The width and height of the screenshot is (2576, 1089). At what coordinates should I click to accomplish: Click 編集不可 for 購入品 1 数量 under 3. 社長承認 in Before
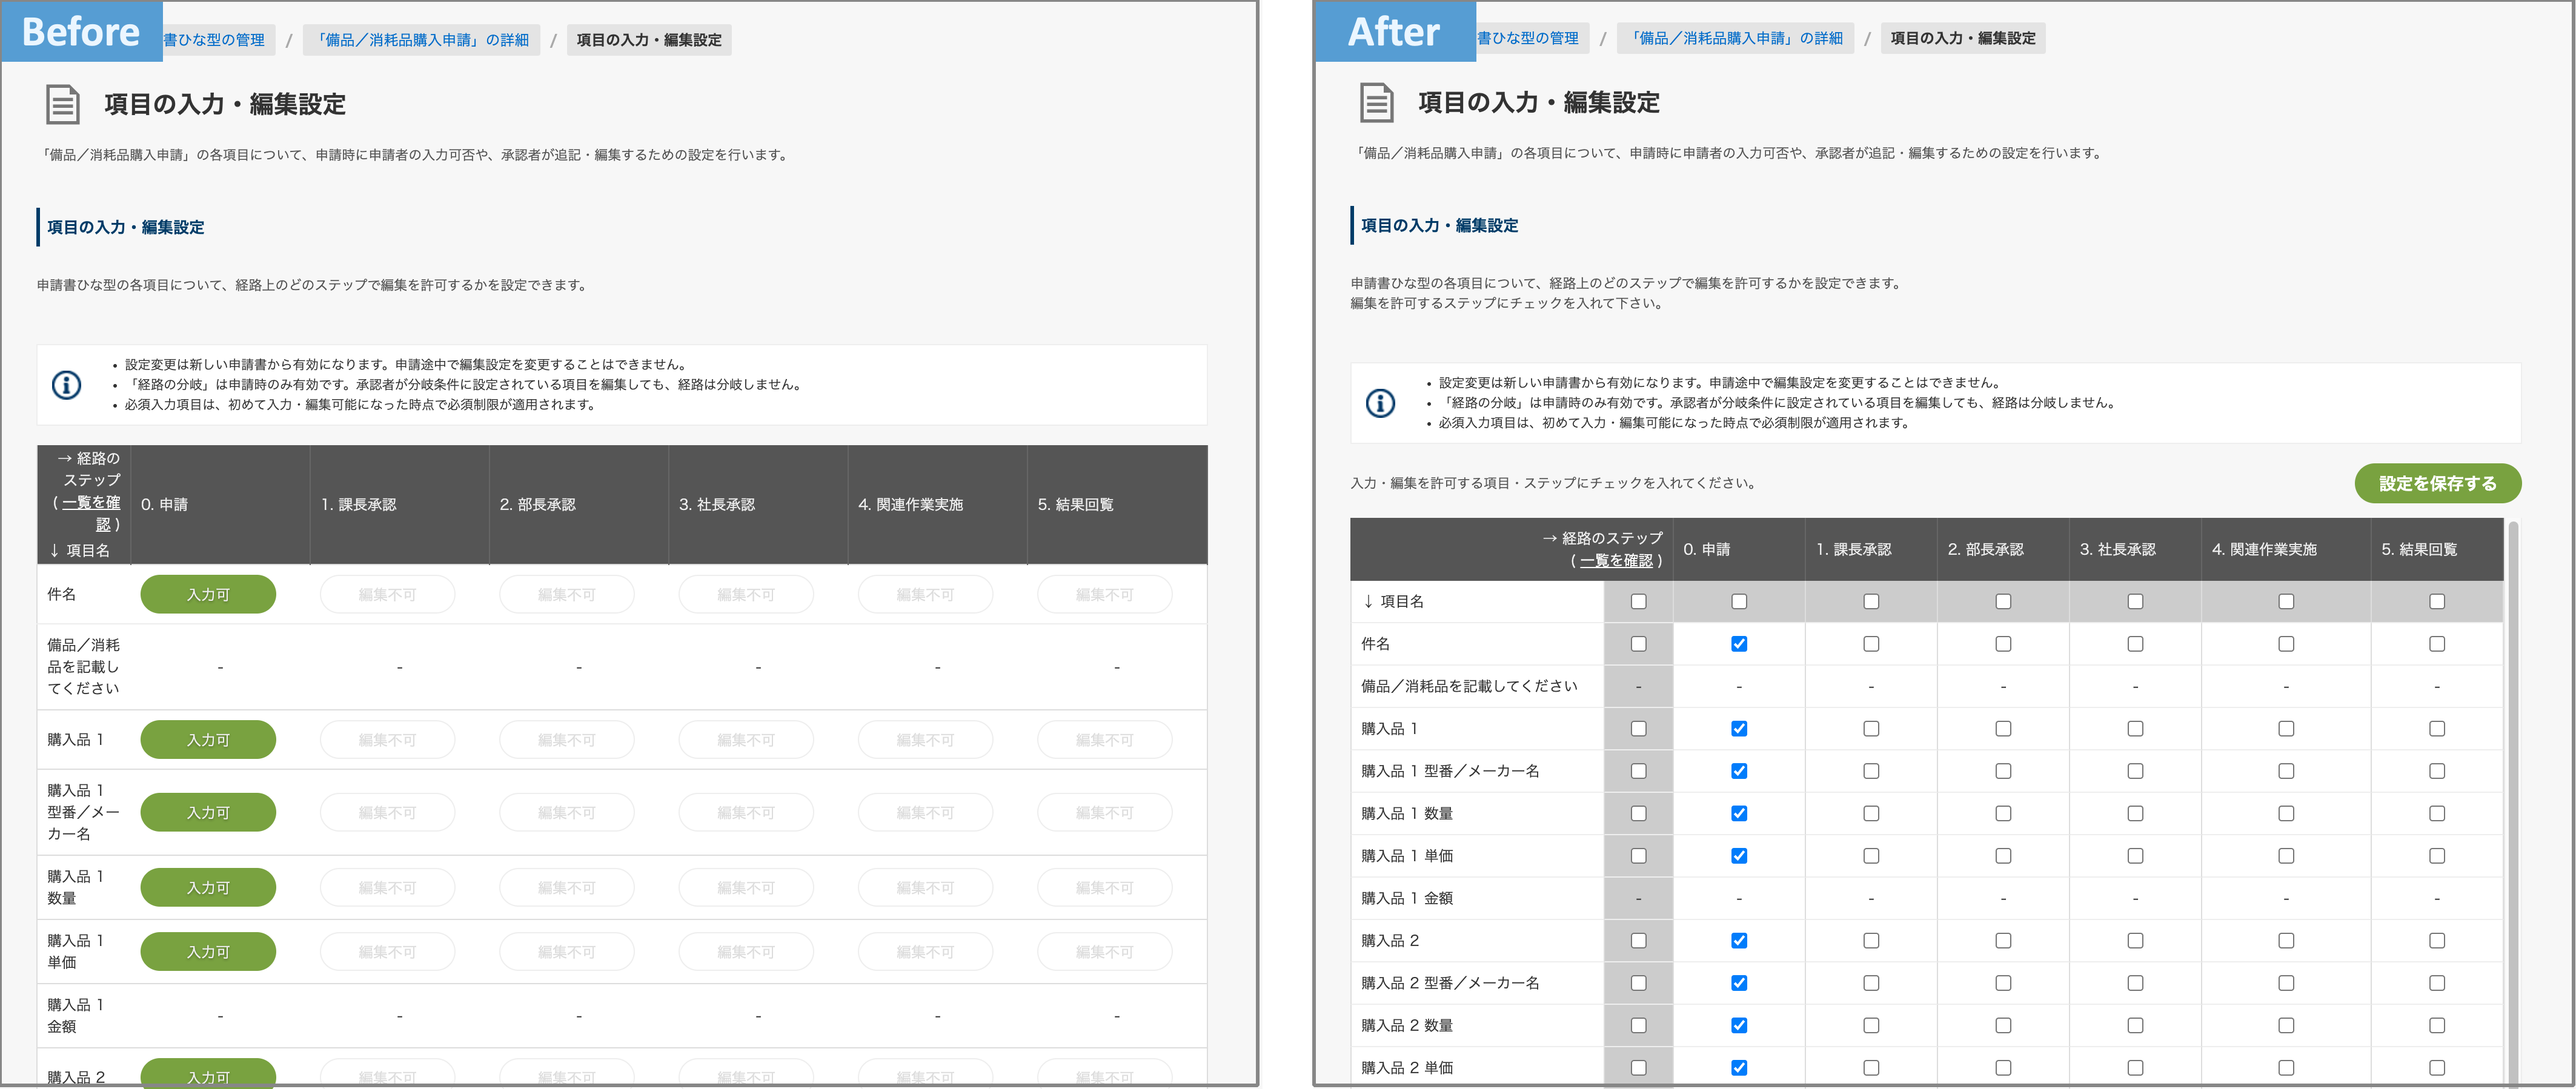click(x=746, y=887)
